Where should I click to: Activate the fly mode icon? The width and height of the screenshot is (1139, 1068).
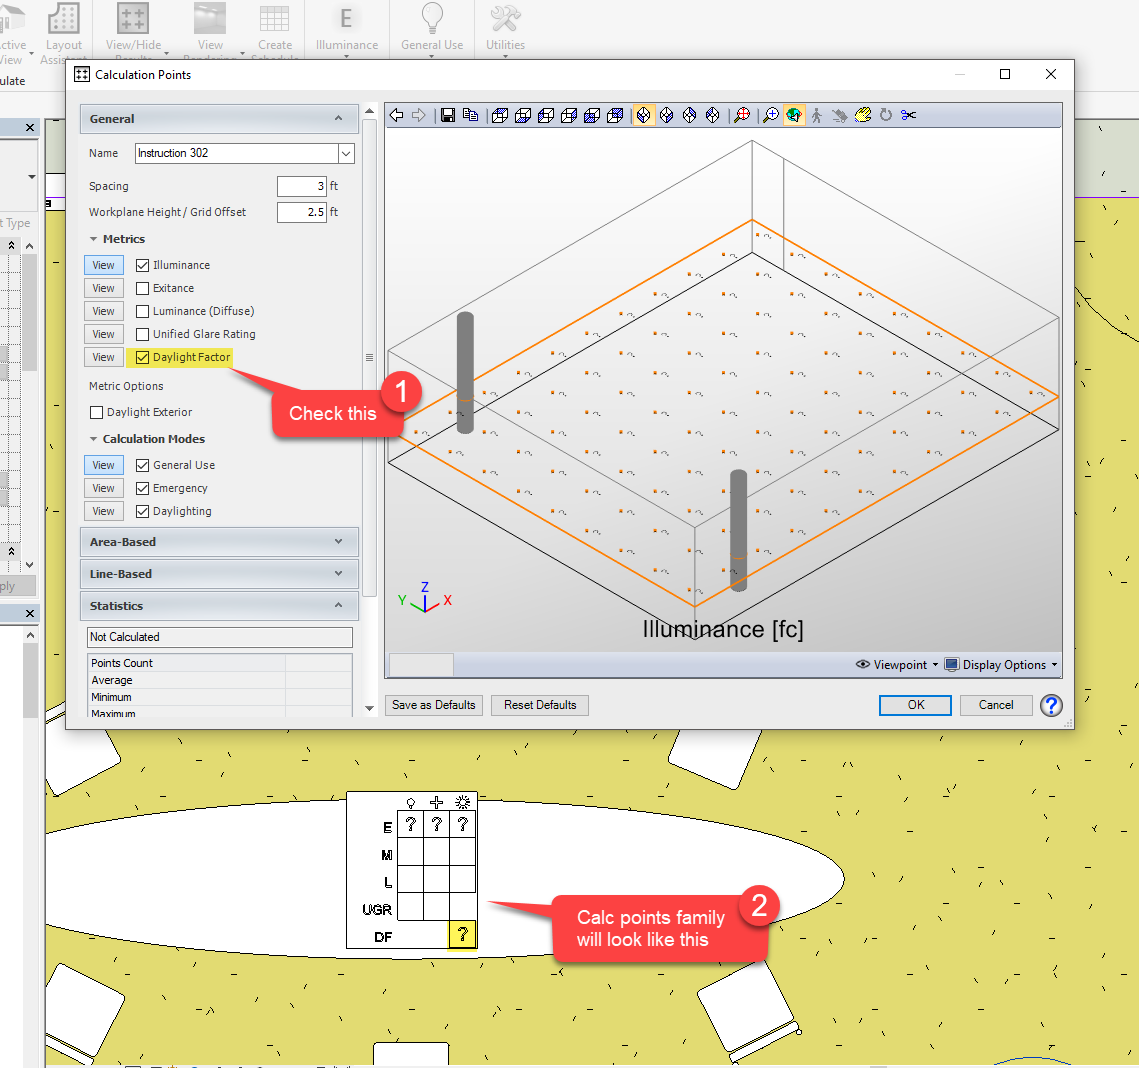point(840,115)
